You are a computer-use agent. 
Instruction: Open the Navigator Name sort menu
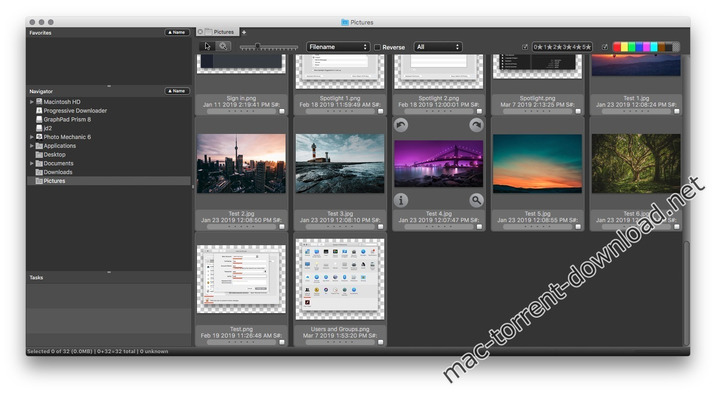(x=177, y=91)
